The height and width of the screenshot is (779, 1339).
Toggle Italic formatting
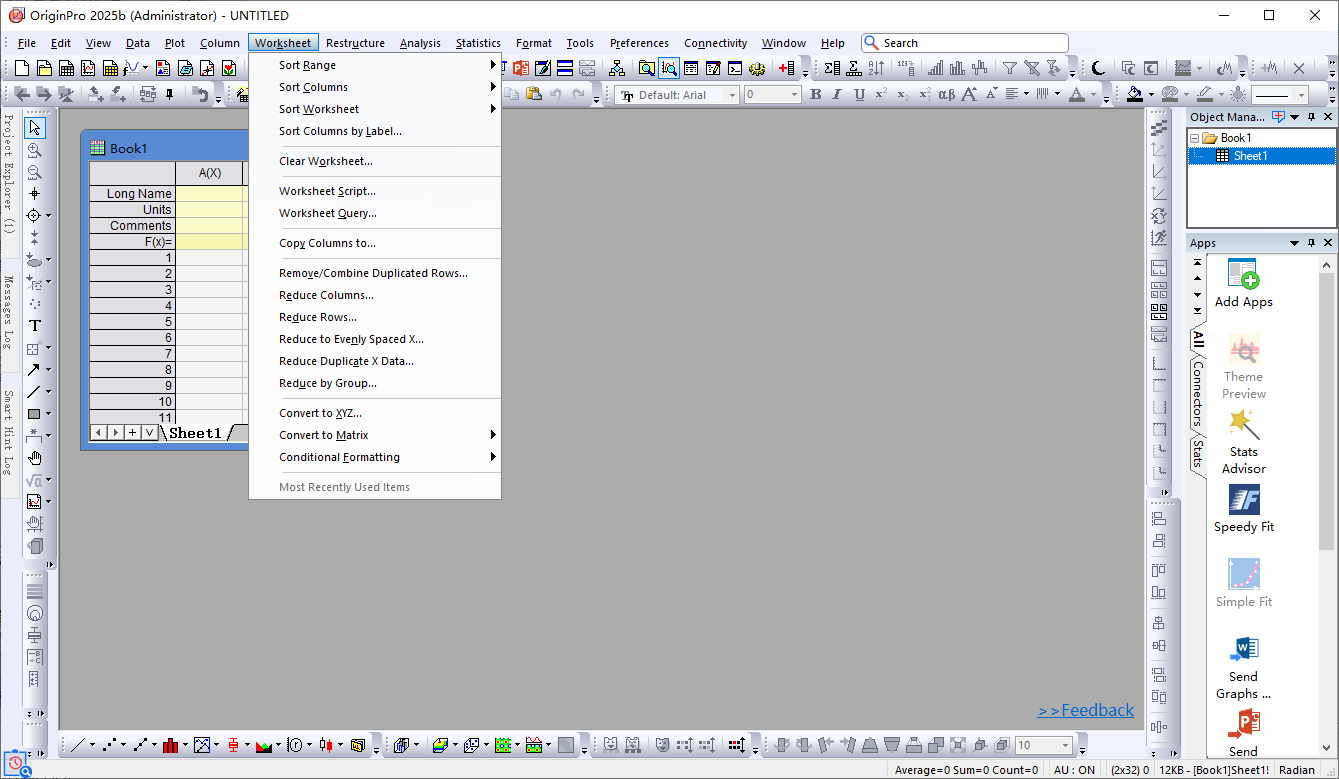click(837, 94)
